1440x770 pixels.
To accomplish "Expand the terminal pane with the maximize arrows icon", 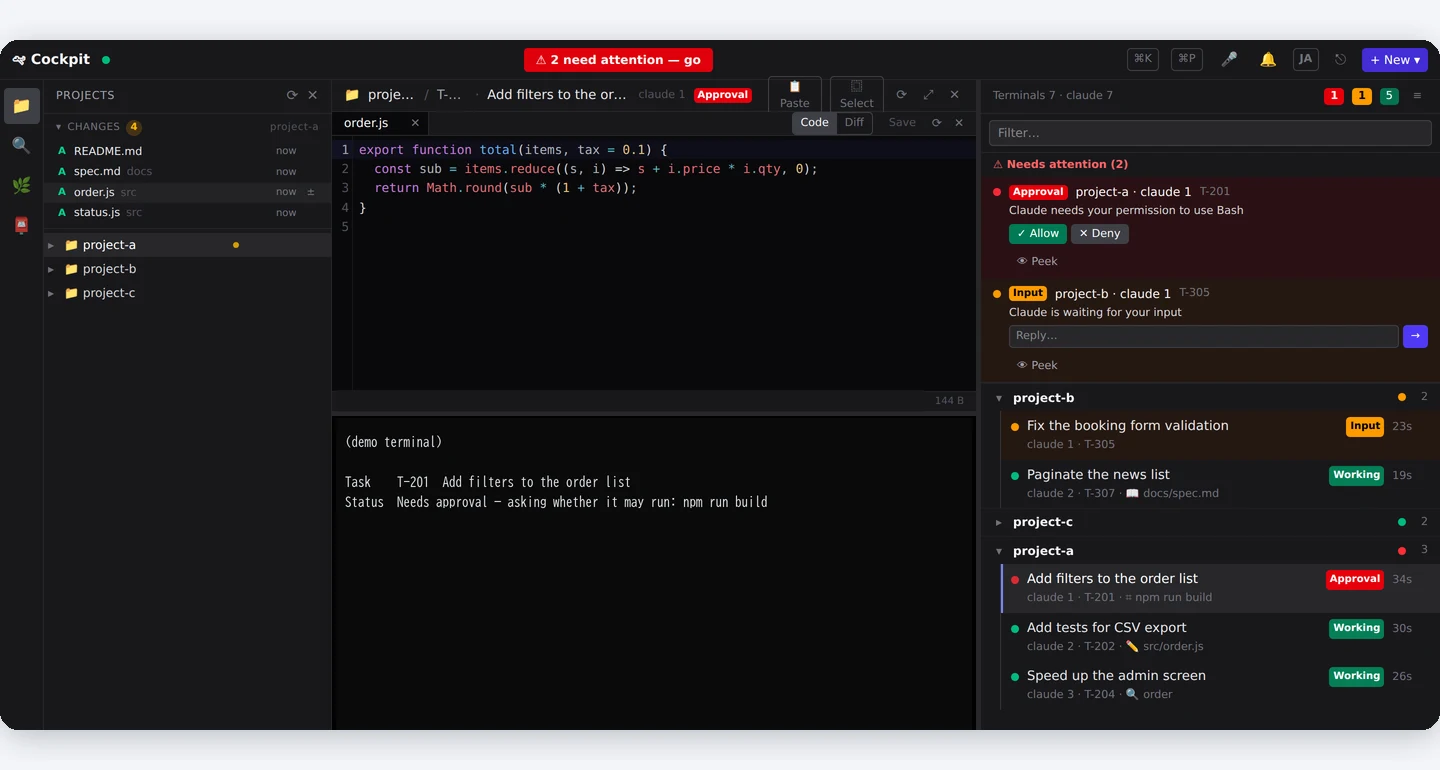I will tap(928, 94).
